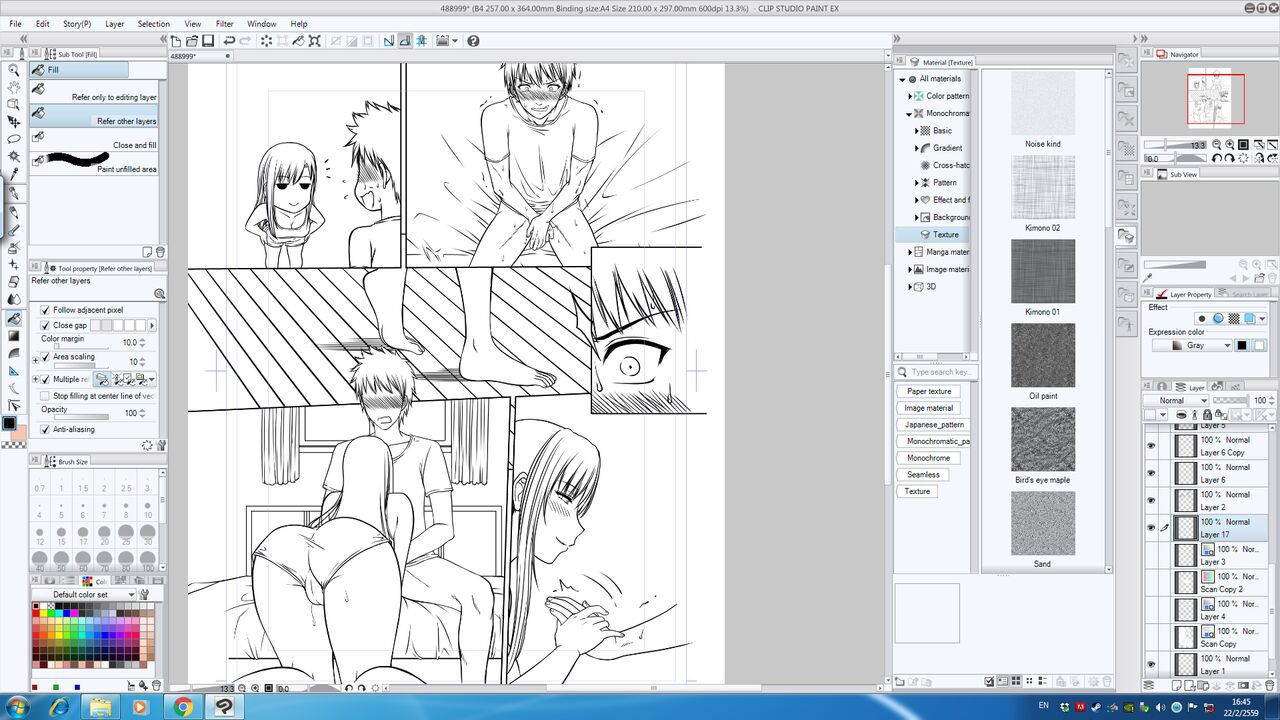Screen dimensions: 1280x720
Task: Expand the Basic material folder
Action: pyautogui.click(x=917, y=130)
